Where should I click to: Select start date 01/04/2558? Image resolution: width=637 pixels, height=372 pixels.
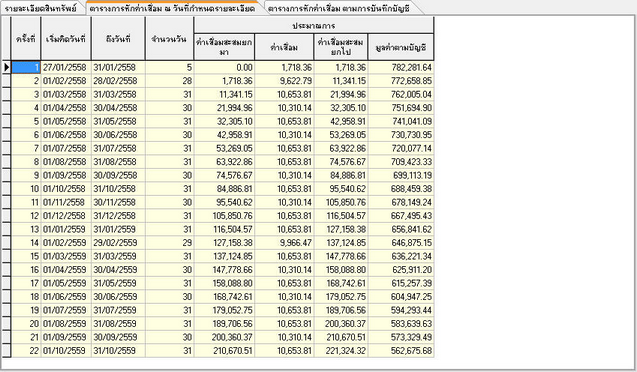click(x=66, y=108)
